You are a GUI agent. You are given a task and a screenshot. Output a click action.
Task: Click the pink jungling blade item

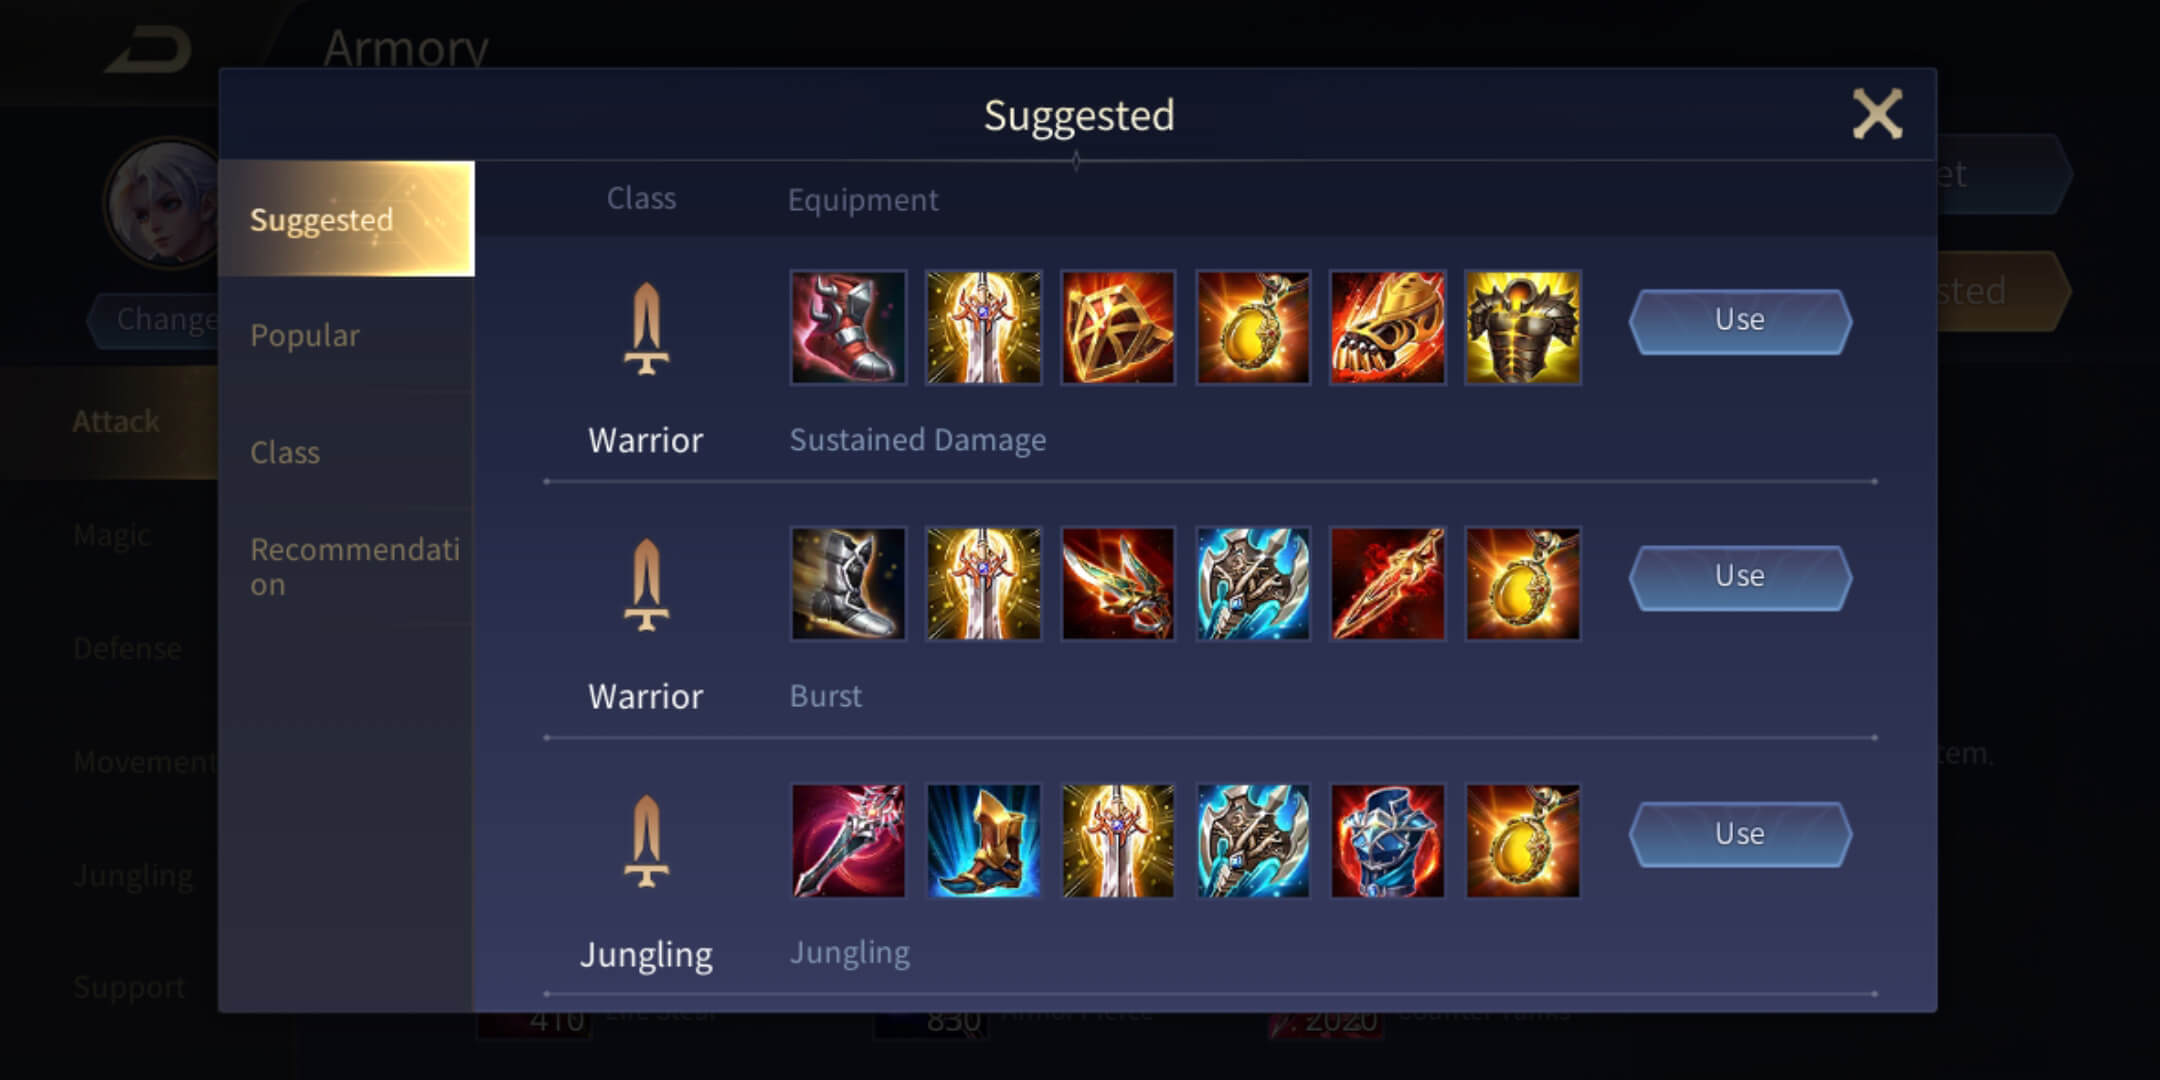848,841
